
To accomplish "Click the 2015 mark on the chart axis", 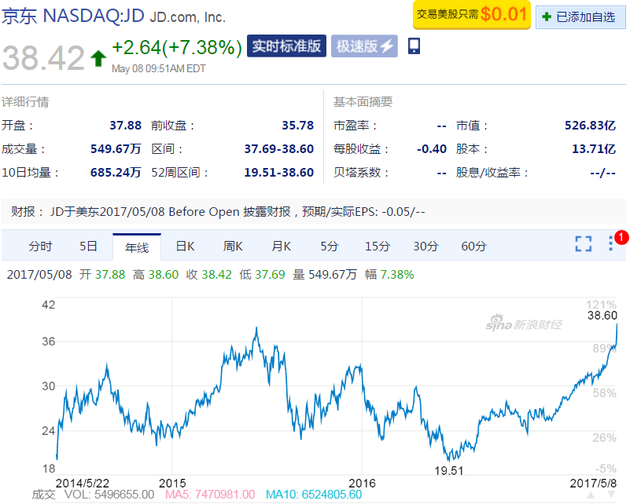I will 172,483.
